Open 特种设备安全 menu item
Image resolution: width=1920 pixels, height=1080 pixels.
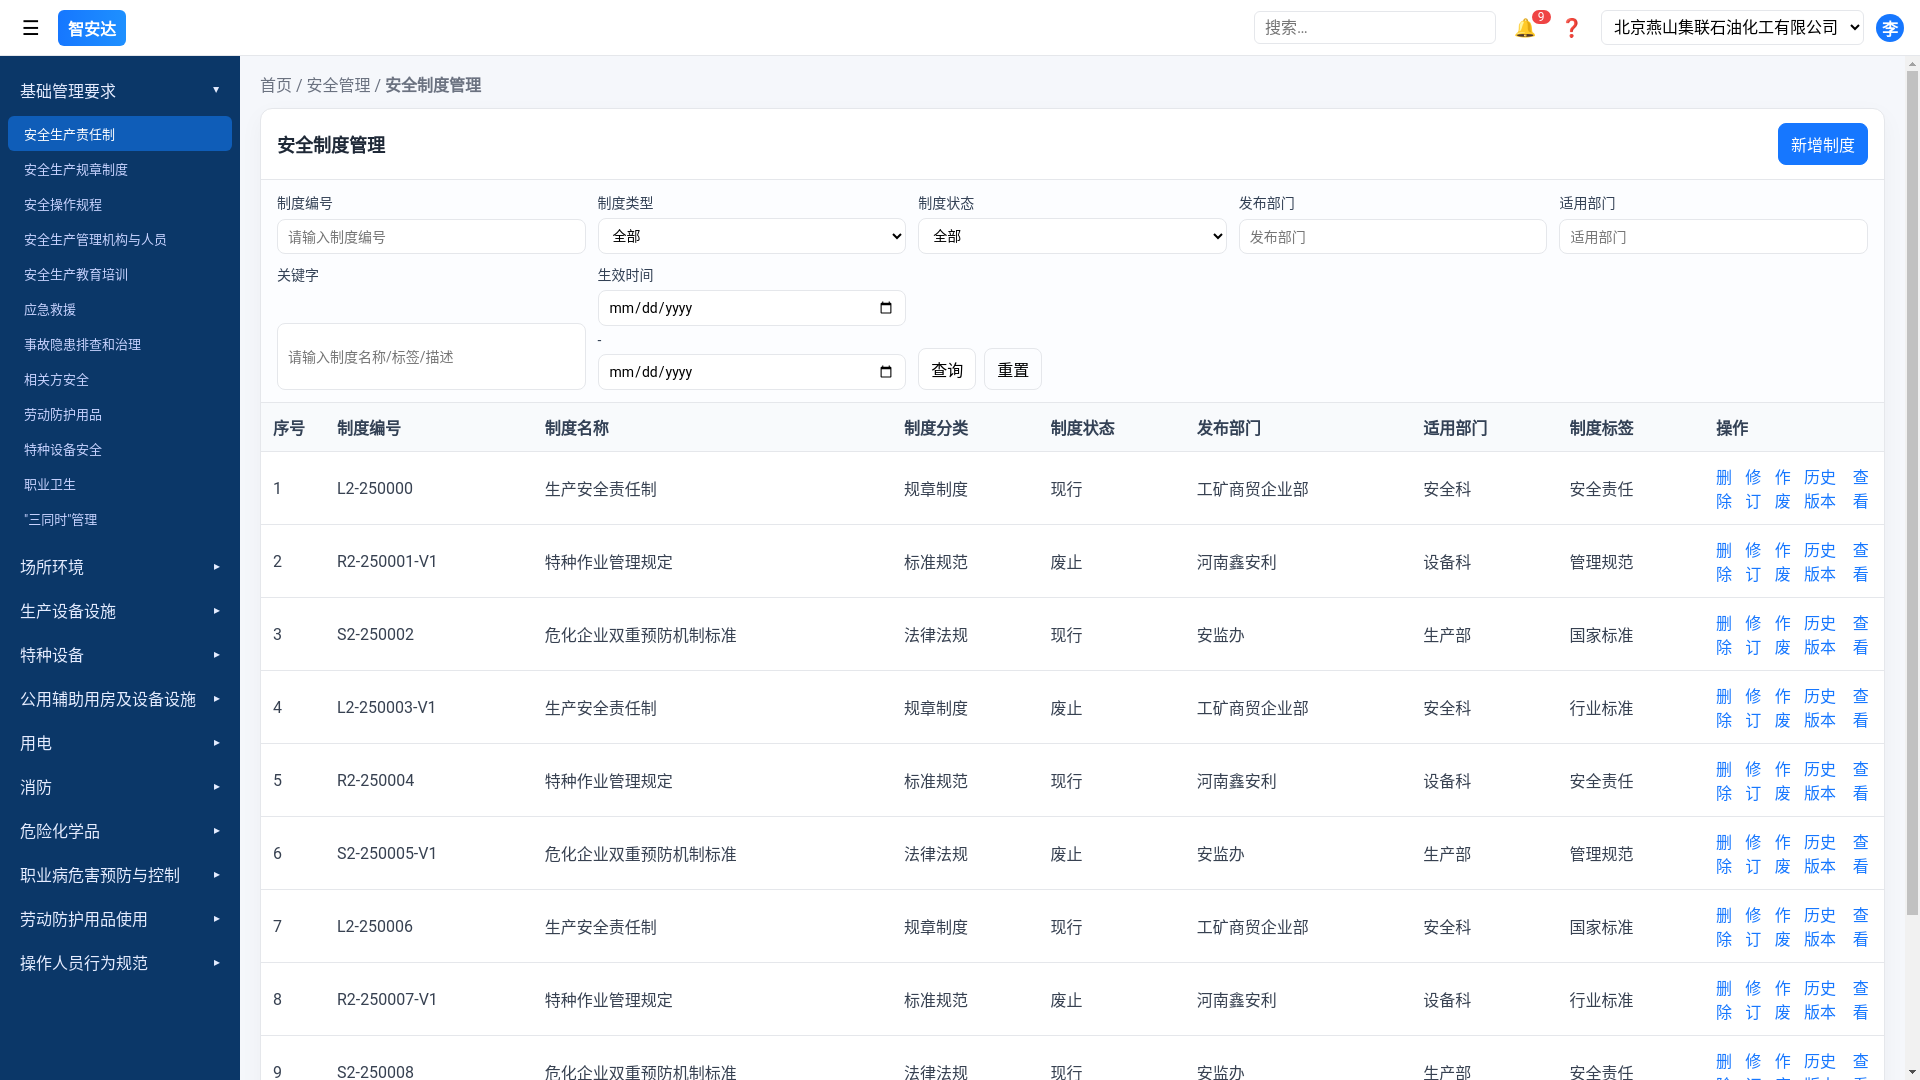click(x=120, y=449)
